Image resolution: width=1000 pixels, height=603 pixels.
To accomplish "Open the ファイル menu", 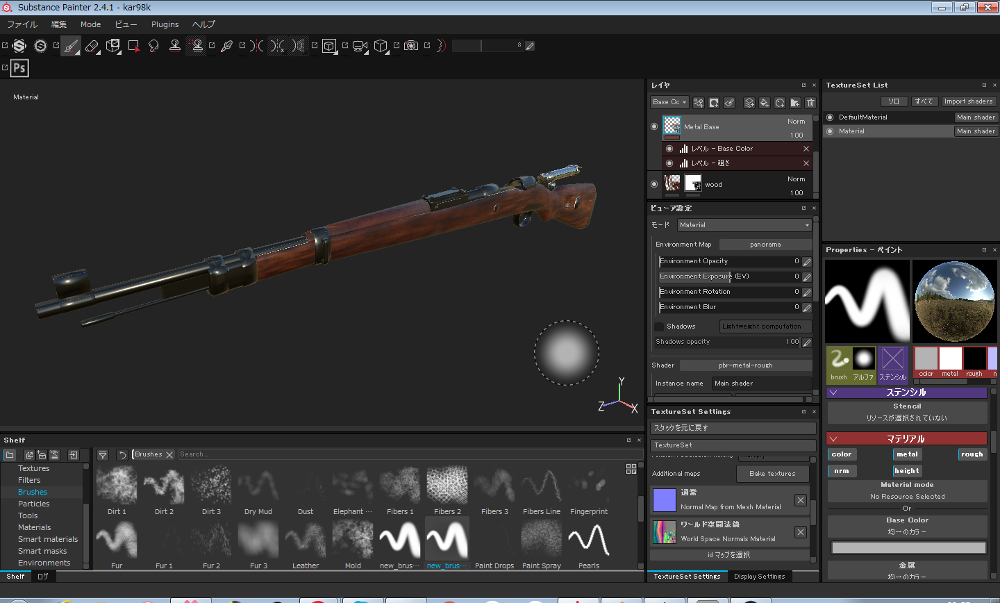I will 22,24.
